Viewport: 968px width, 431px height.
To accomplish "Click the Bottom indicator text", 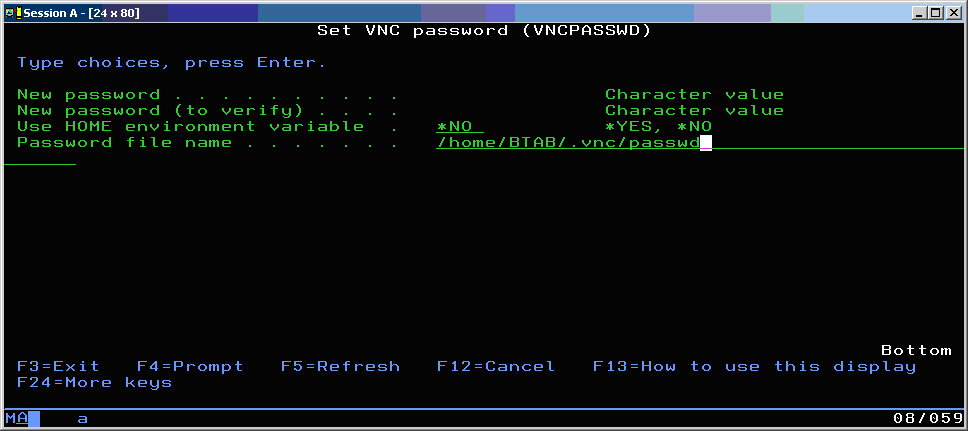I will point(916,350).
